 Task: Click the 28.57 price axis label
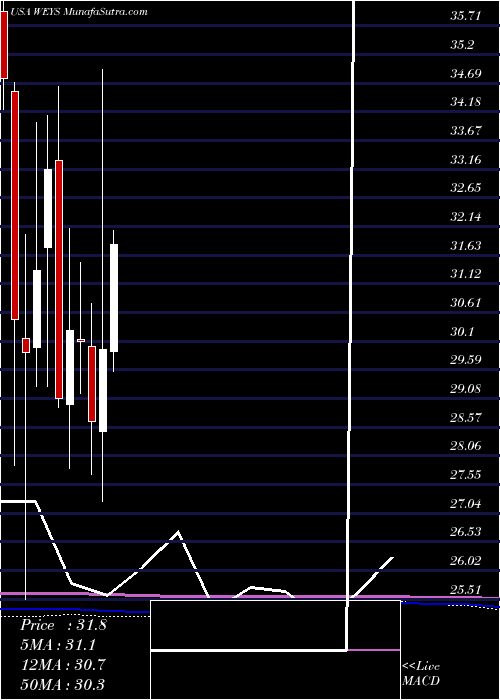466,418
